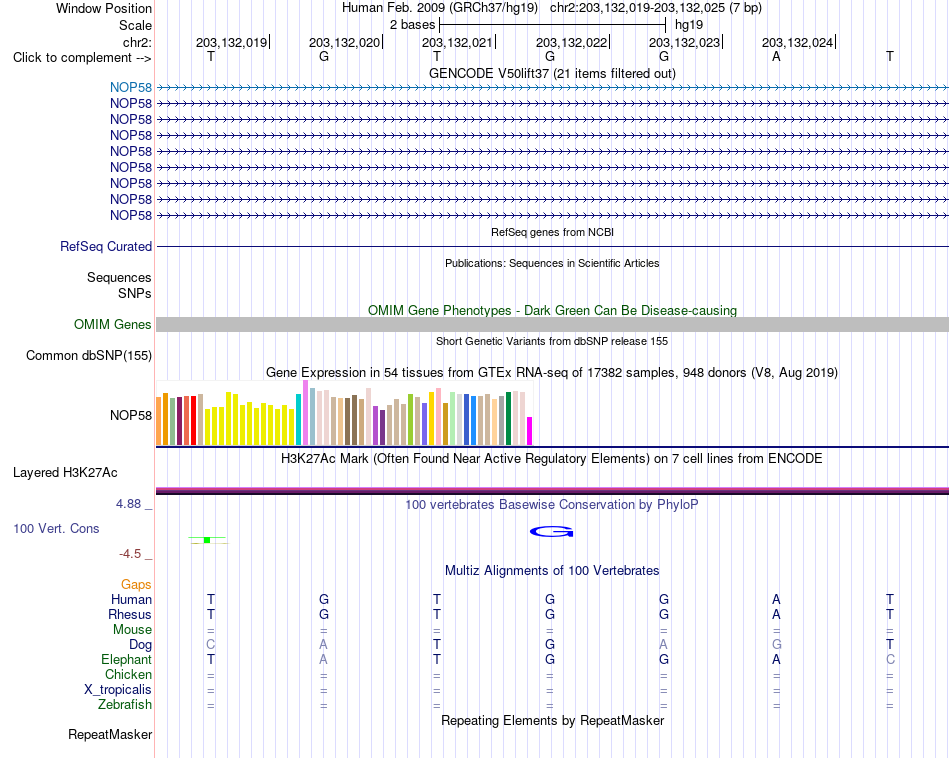Click the Sequences label of the Publications track

tap(119, 278)
